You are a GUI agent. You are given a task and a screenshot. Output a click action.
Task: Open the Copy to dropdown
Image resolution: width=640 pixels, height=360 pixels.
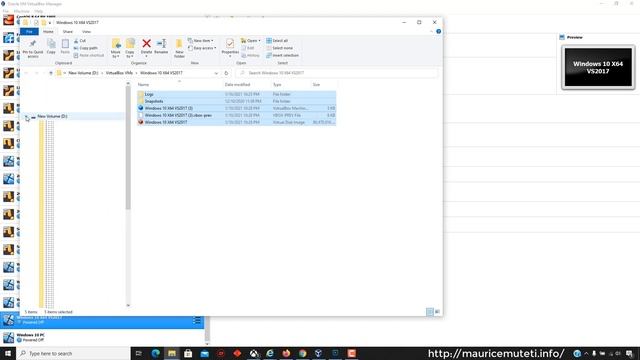point(130,48)
